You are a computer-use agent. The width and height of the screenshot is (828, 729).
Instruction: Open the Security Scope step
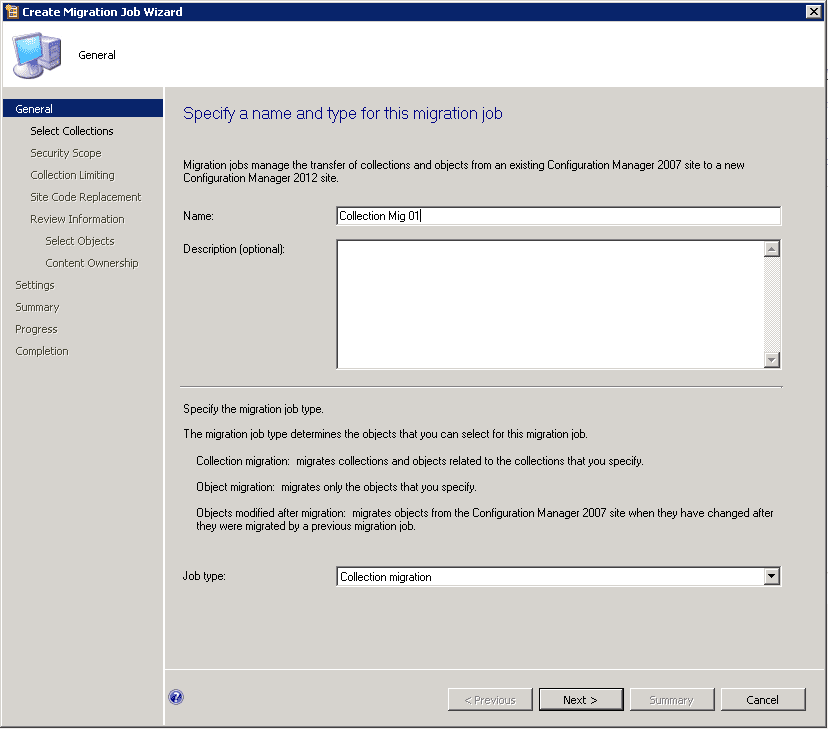[x=66, y=153]
